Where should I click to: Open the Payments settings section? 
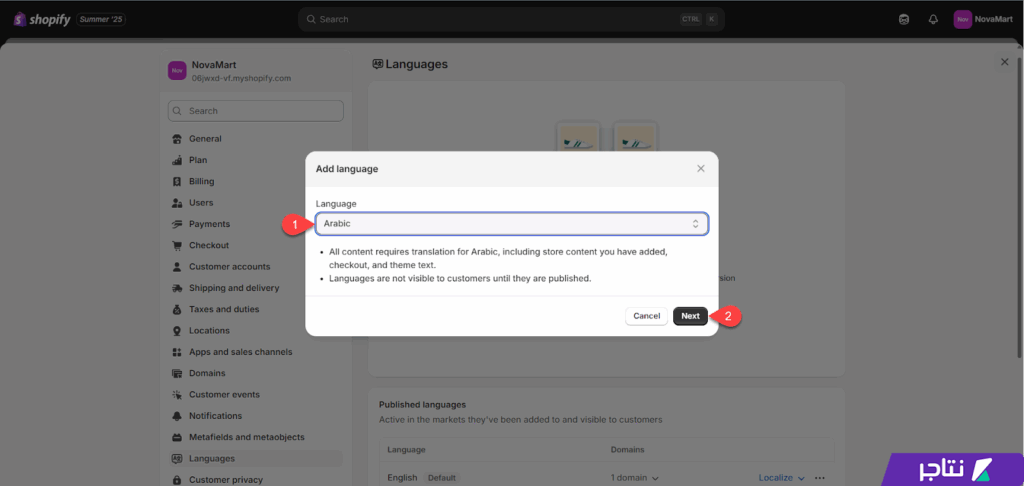click(209, 224)
